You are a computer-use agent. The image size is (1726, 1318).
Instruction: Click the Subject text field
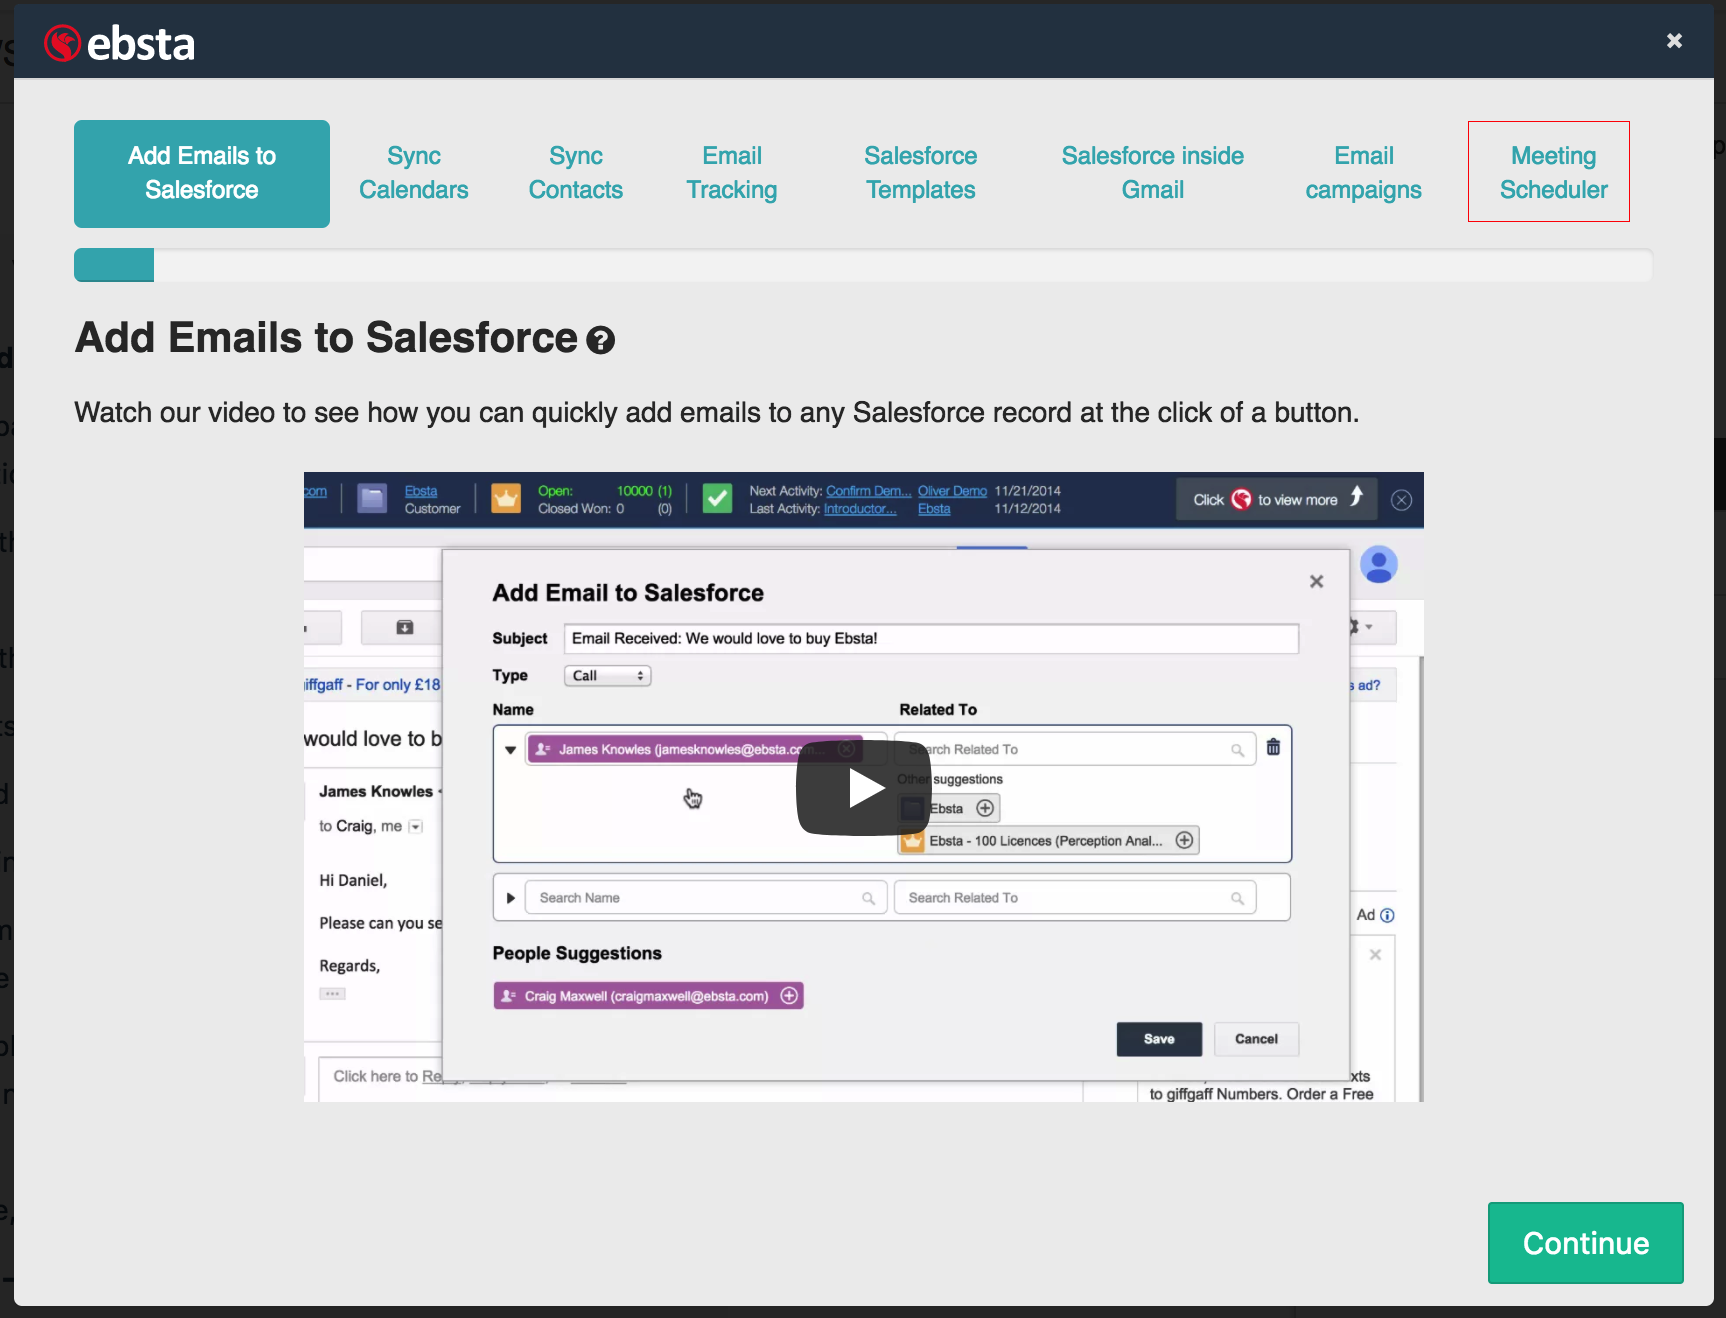[x=930, y=639]
